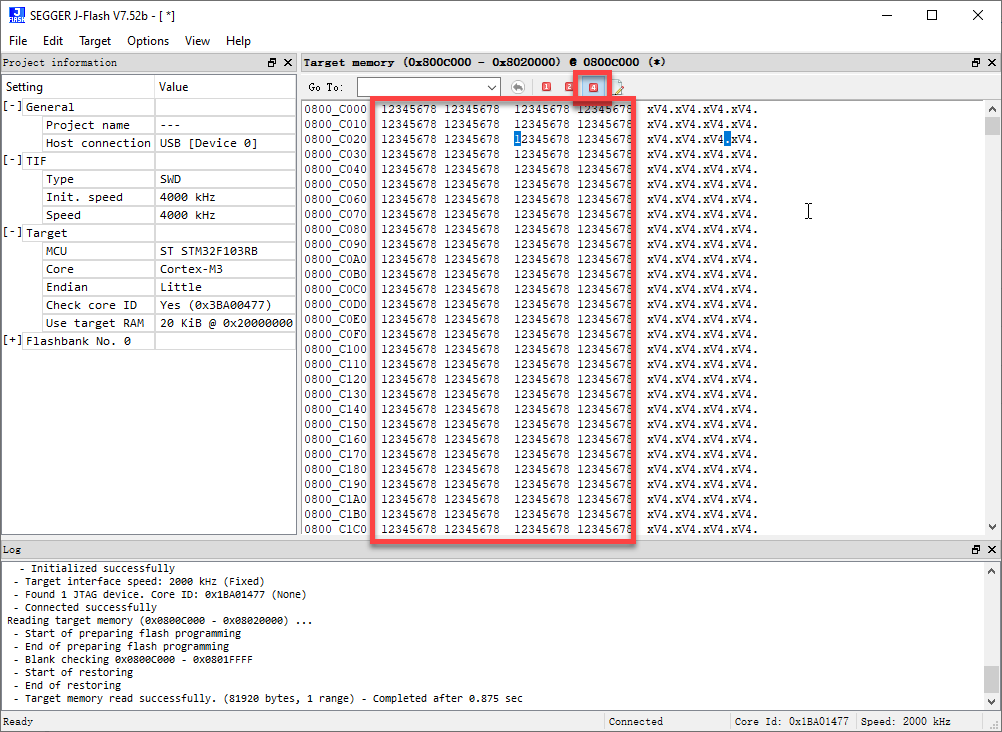This screenshot has width=1002, height=732.
Task: Float the Log panel
Action: (976, 550)
